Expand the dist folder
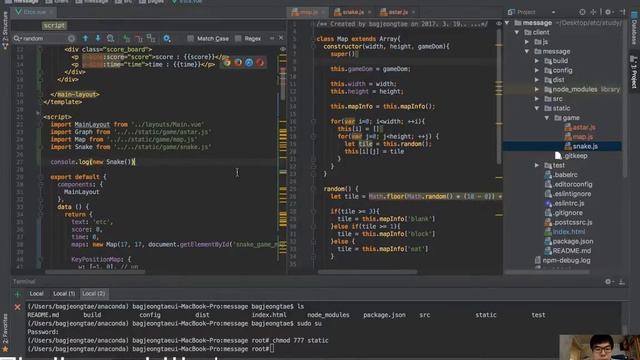The width and height of the screenshot is (640, 360). pos(537,80)
